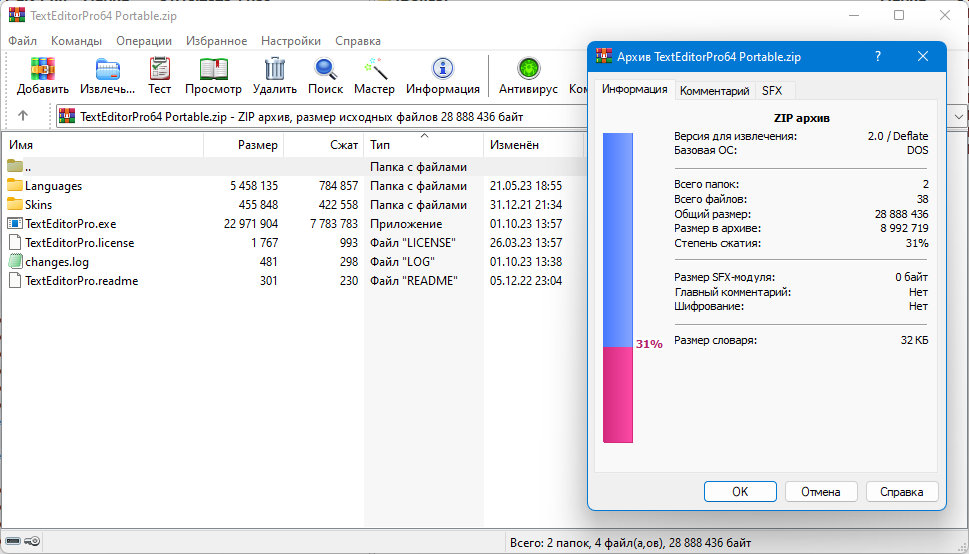Select the TextEditorPro.exe file name
Screen dimensions: 969x554
(x=70, y=223)
